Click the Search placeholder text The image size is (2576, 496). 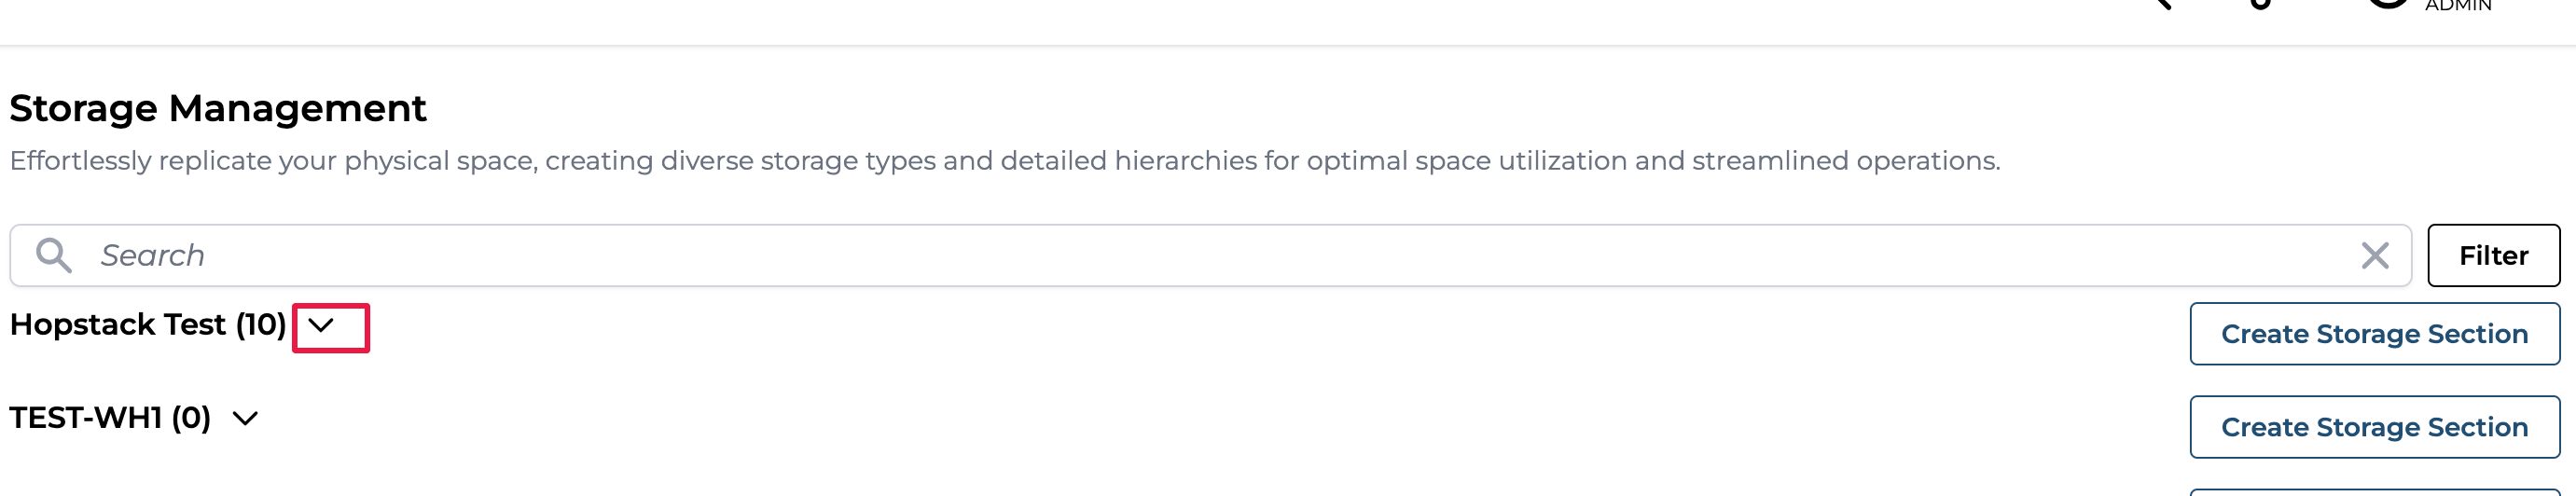[x=152, y=255]
